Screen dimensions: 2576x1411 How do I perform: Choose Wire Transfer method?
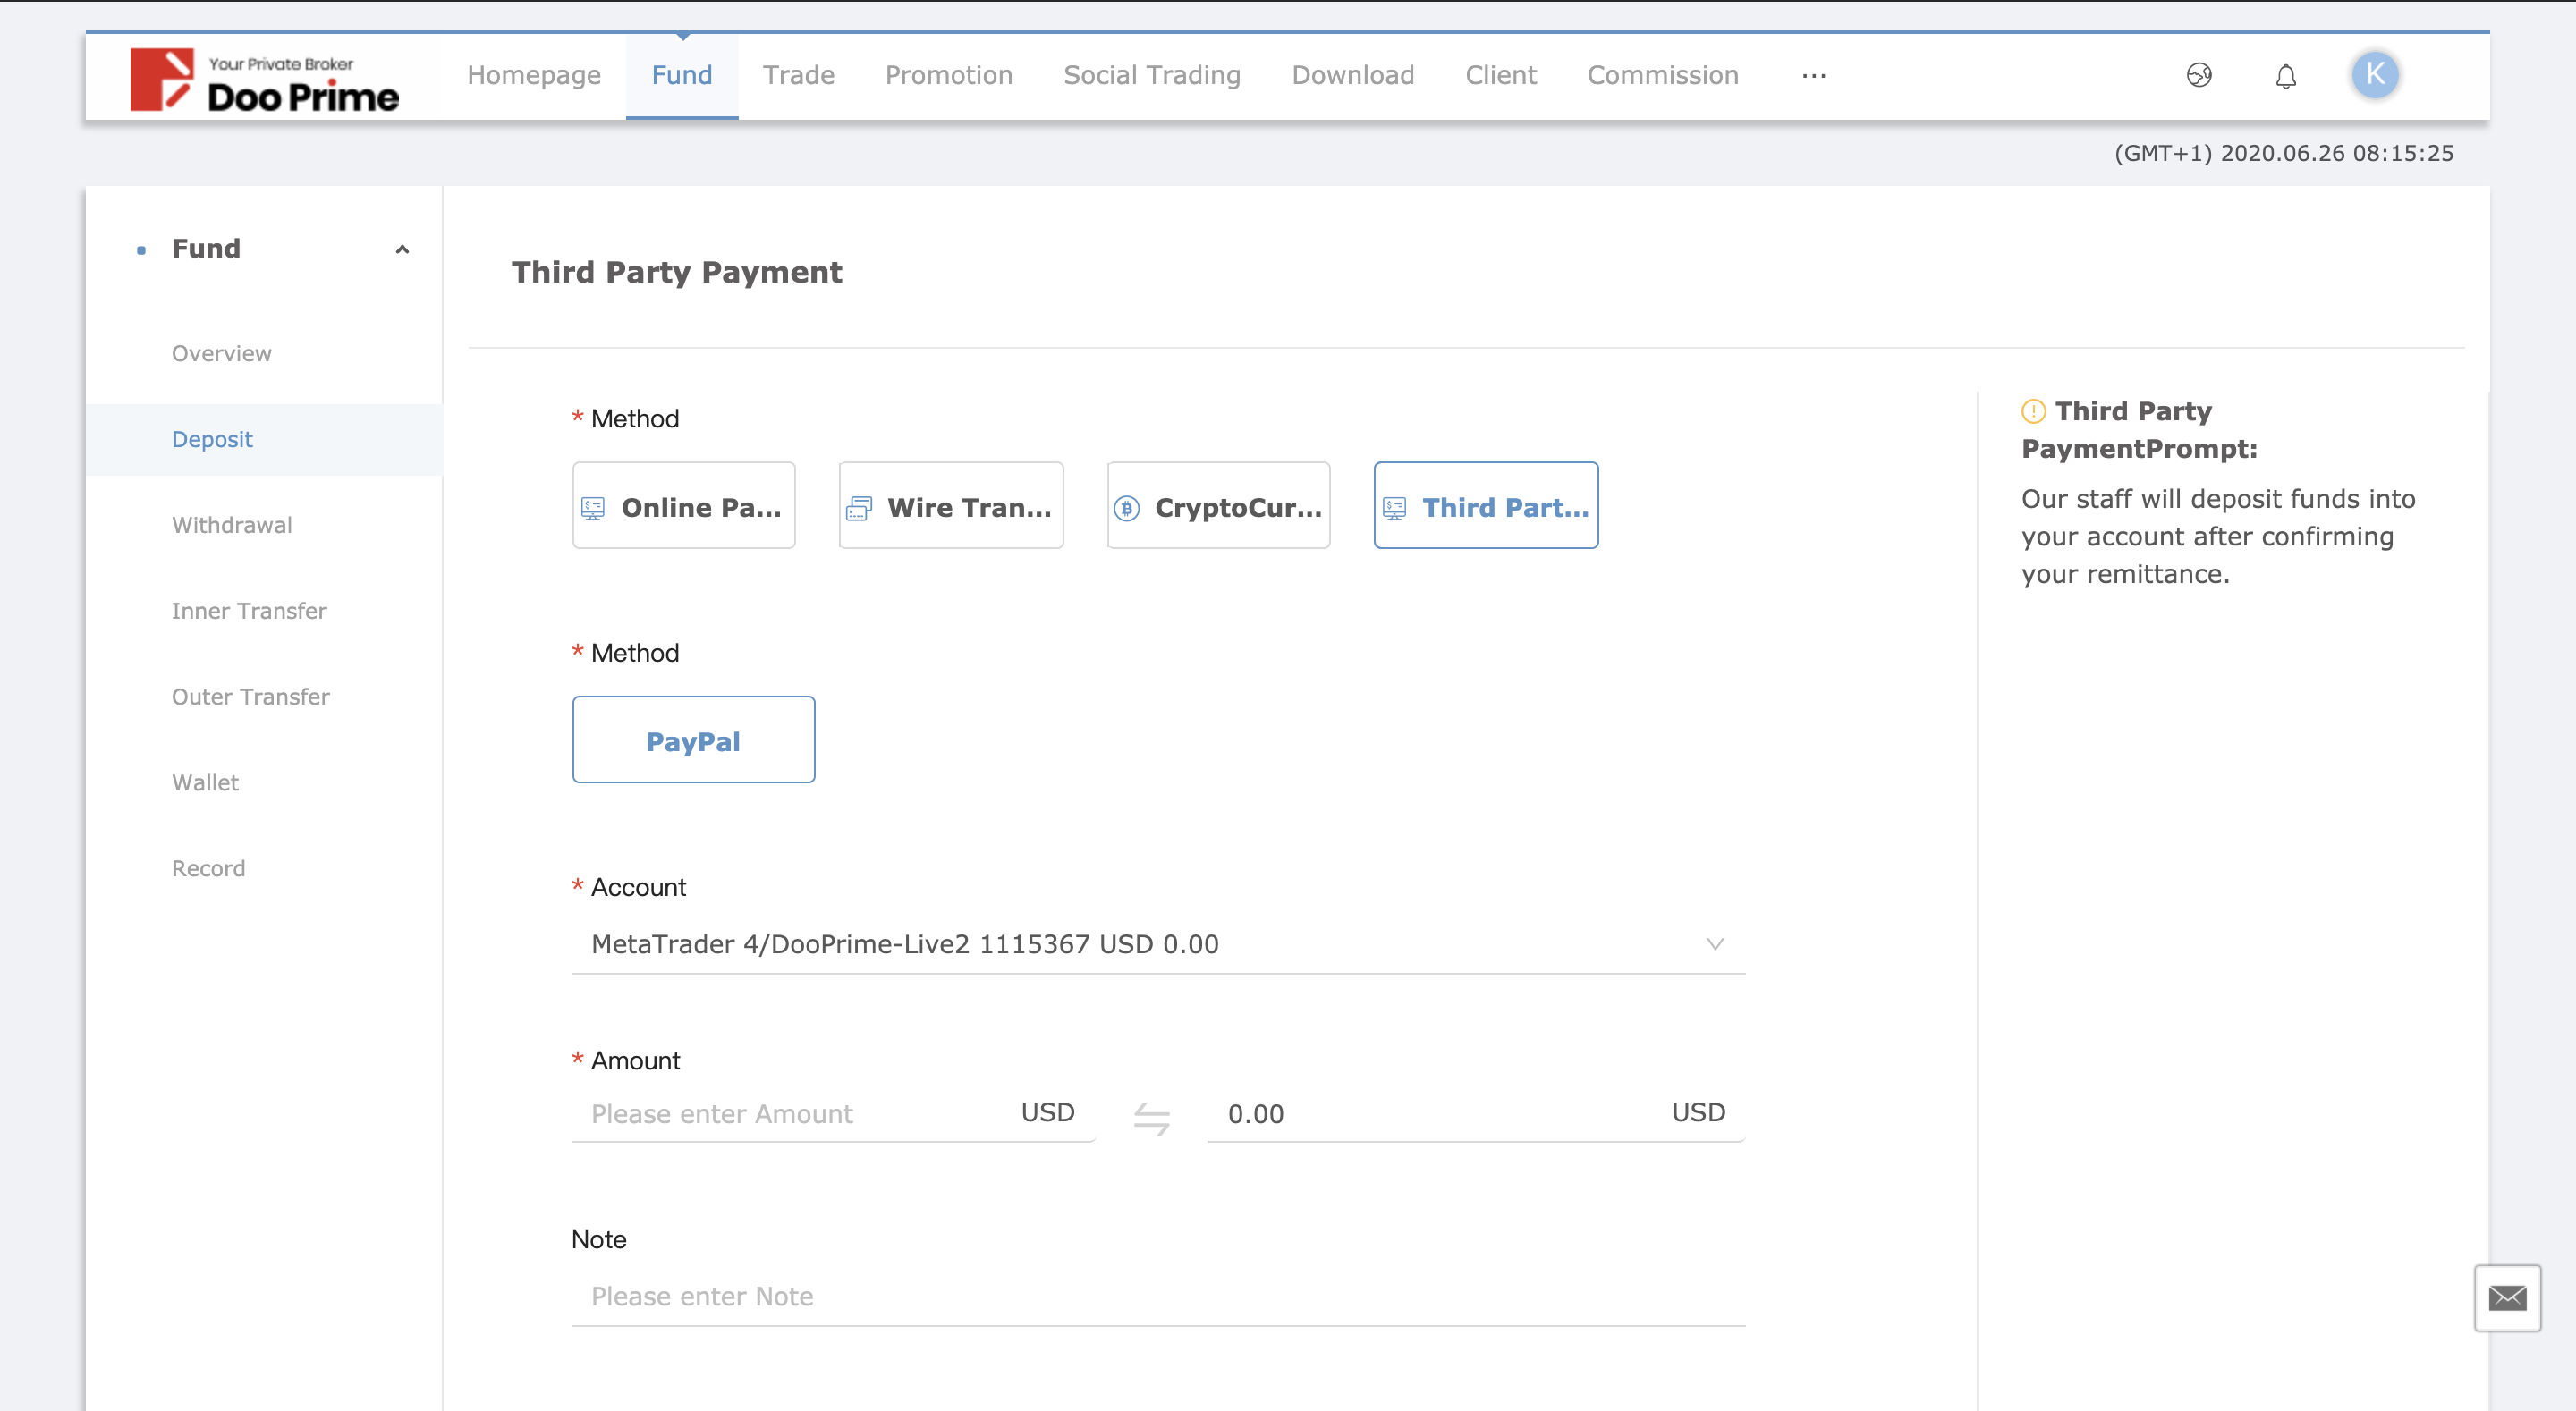click(951, 506)
